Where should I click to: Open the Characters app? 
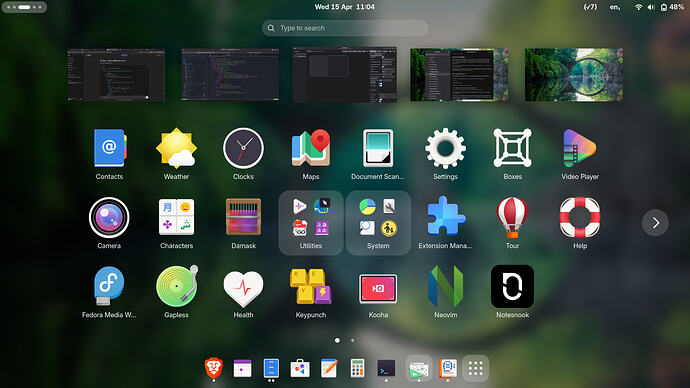point(176,218)
